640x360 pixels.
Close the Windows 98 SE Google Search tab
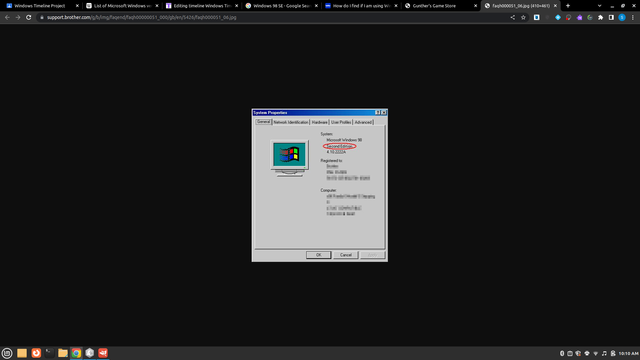[316, 6]
